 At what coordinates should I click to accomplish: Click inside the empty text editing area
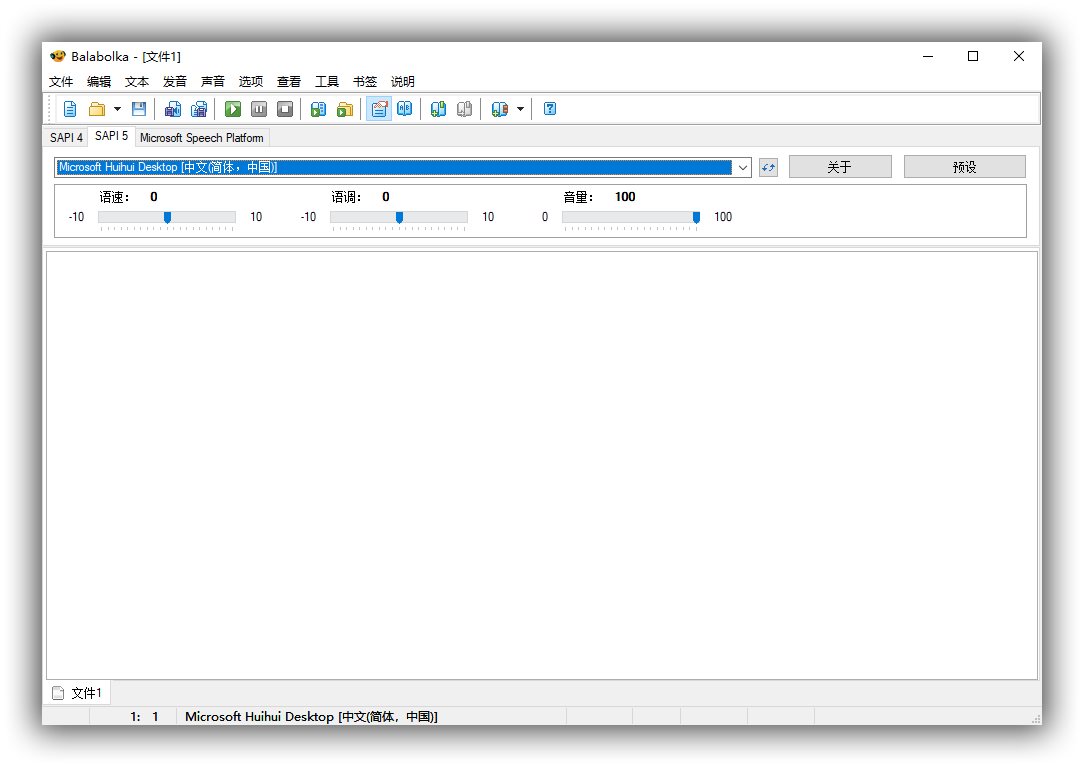542,465
